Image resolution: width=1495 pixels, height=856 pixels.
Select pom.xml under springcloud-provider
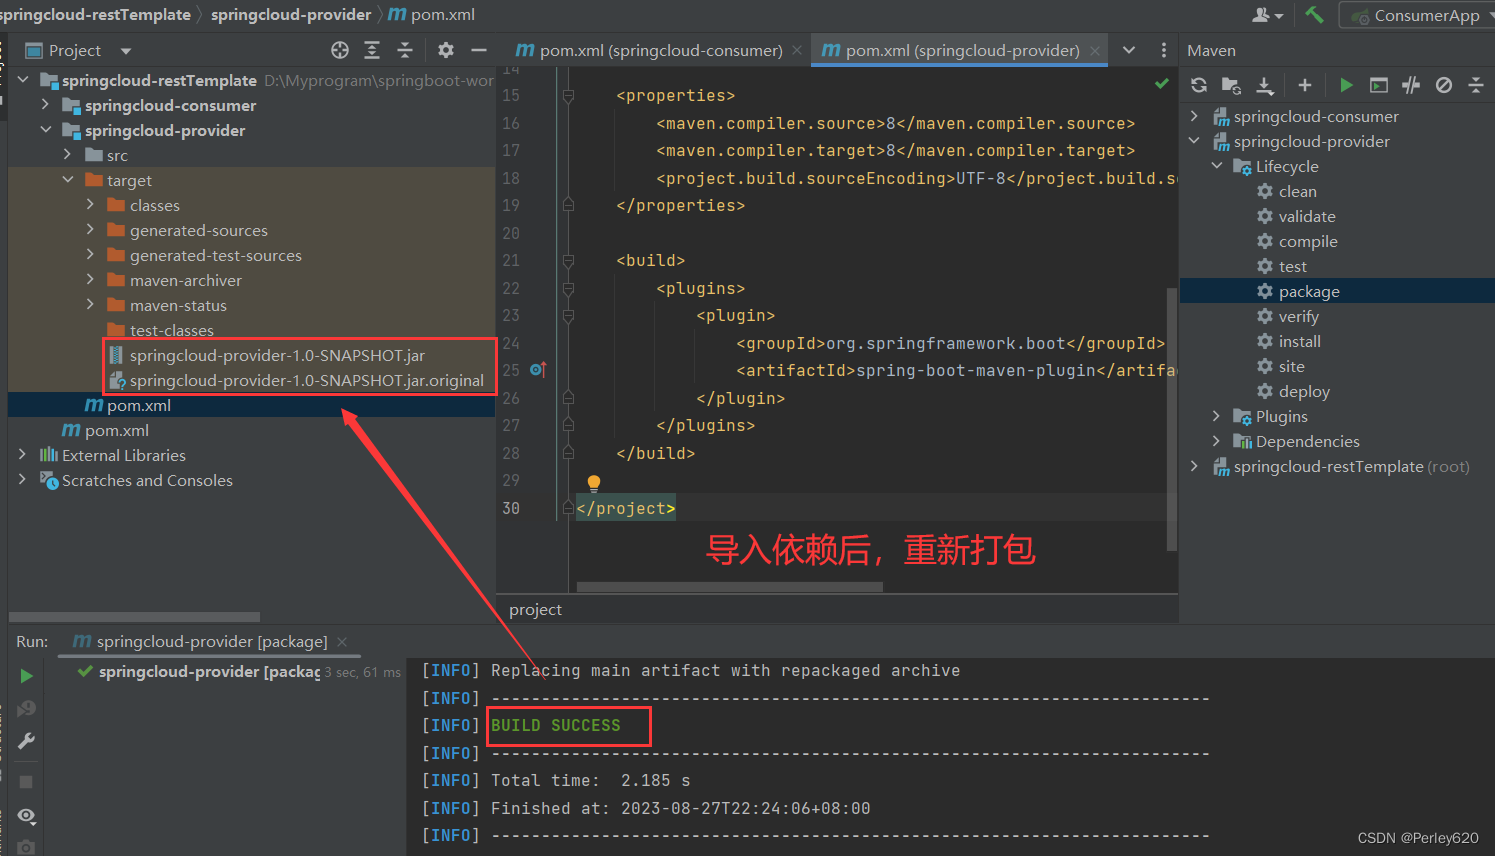click(139, 405)
